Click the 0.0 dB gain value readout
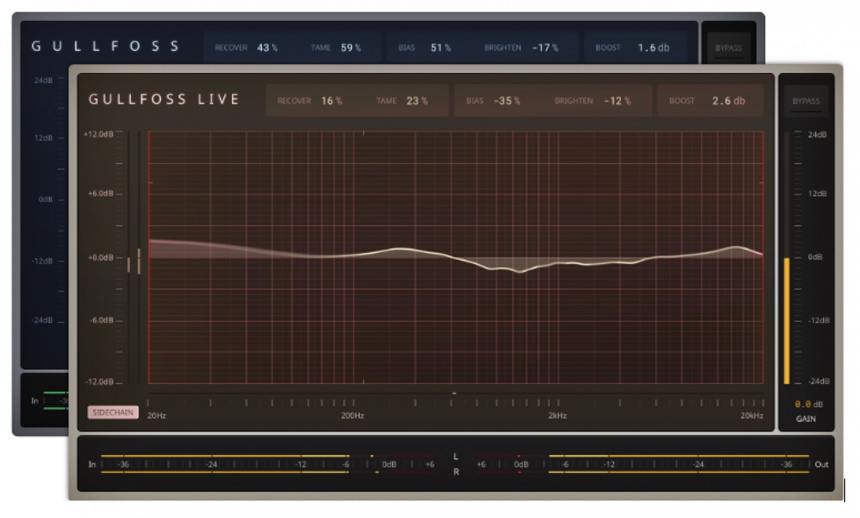Image resolution: width=860 pixels, height=518 pixels. tap(809, 404)
